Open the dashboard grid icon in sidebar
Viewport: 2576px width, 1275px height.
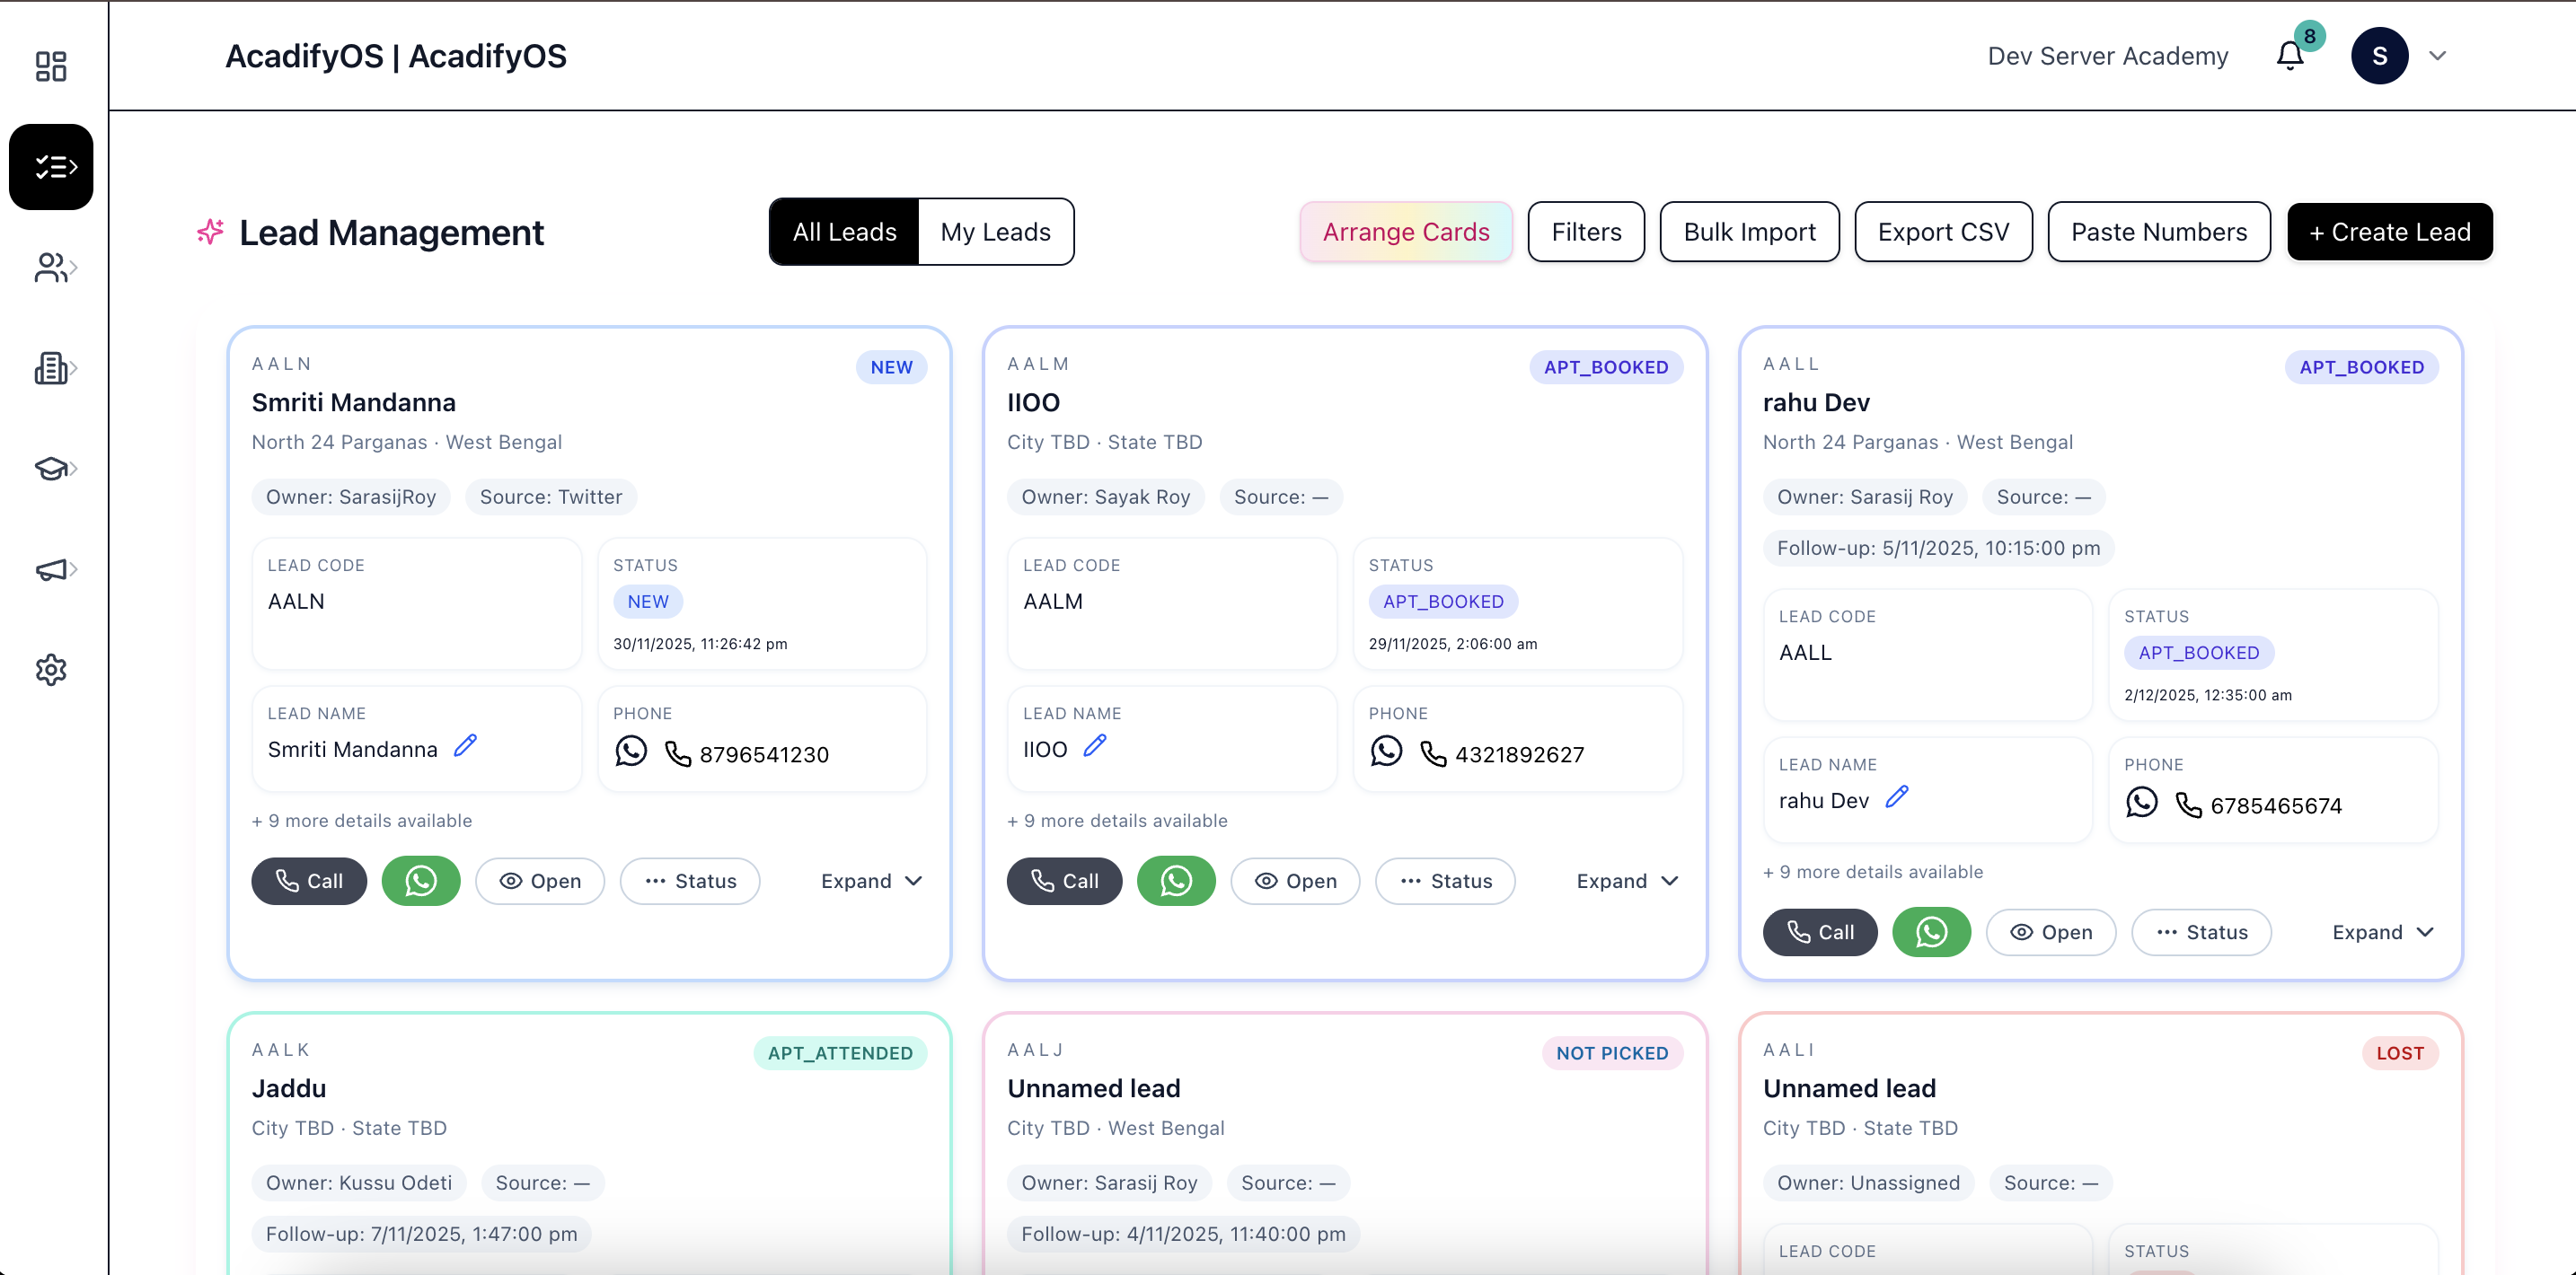click(51, 66)
